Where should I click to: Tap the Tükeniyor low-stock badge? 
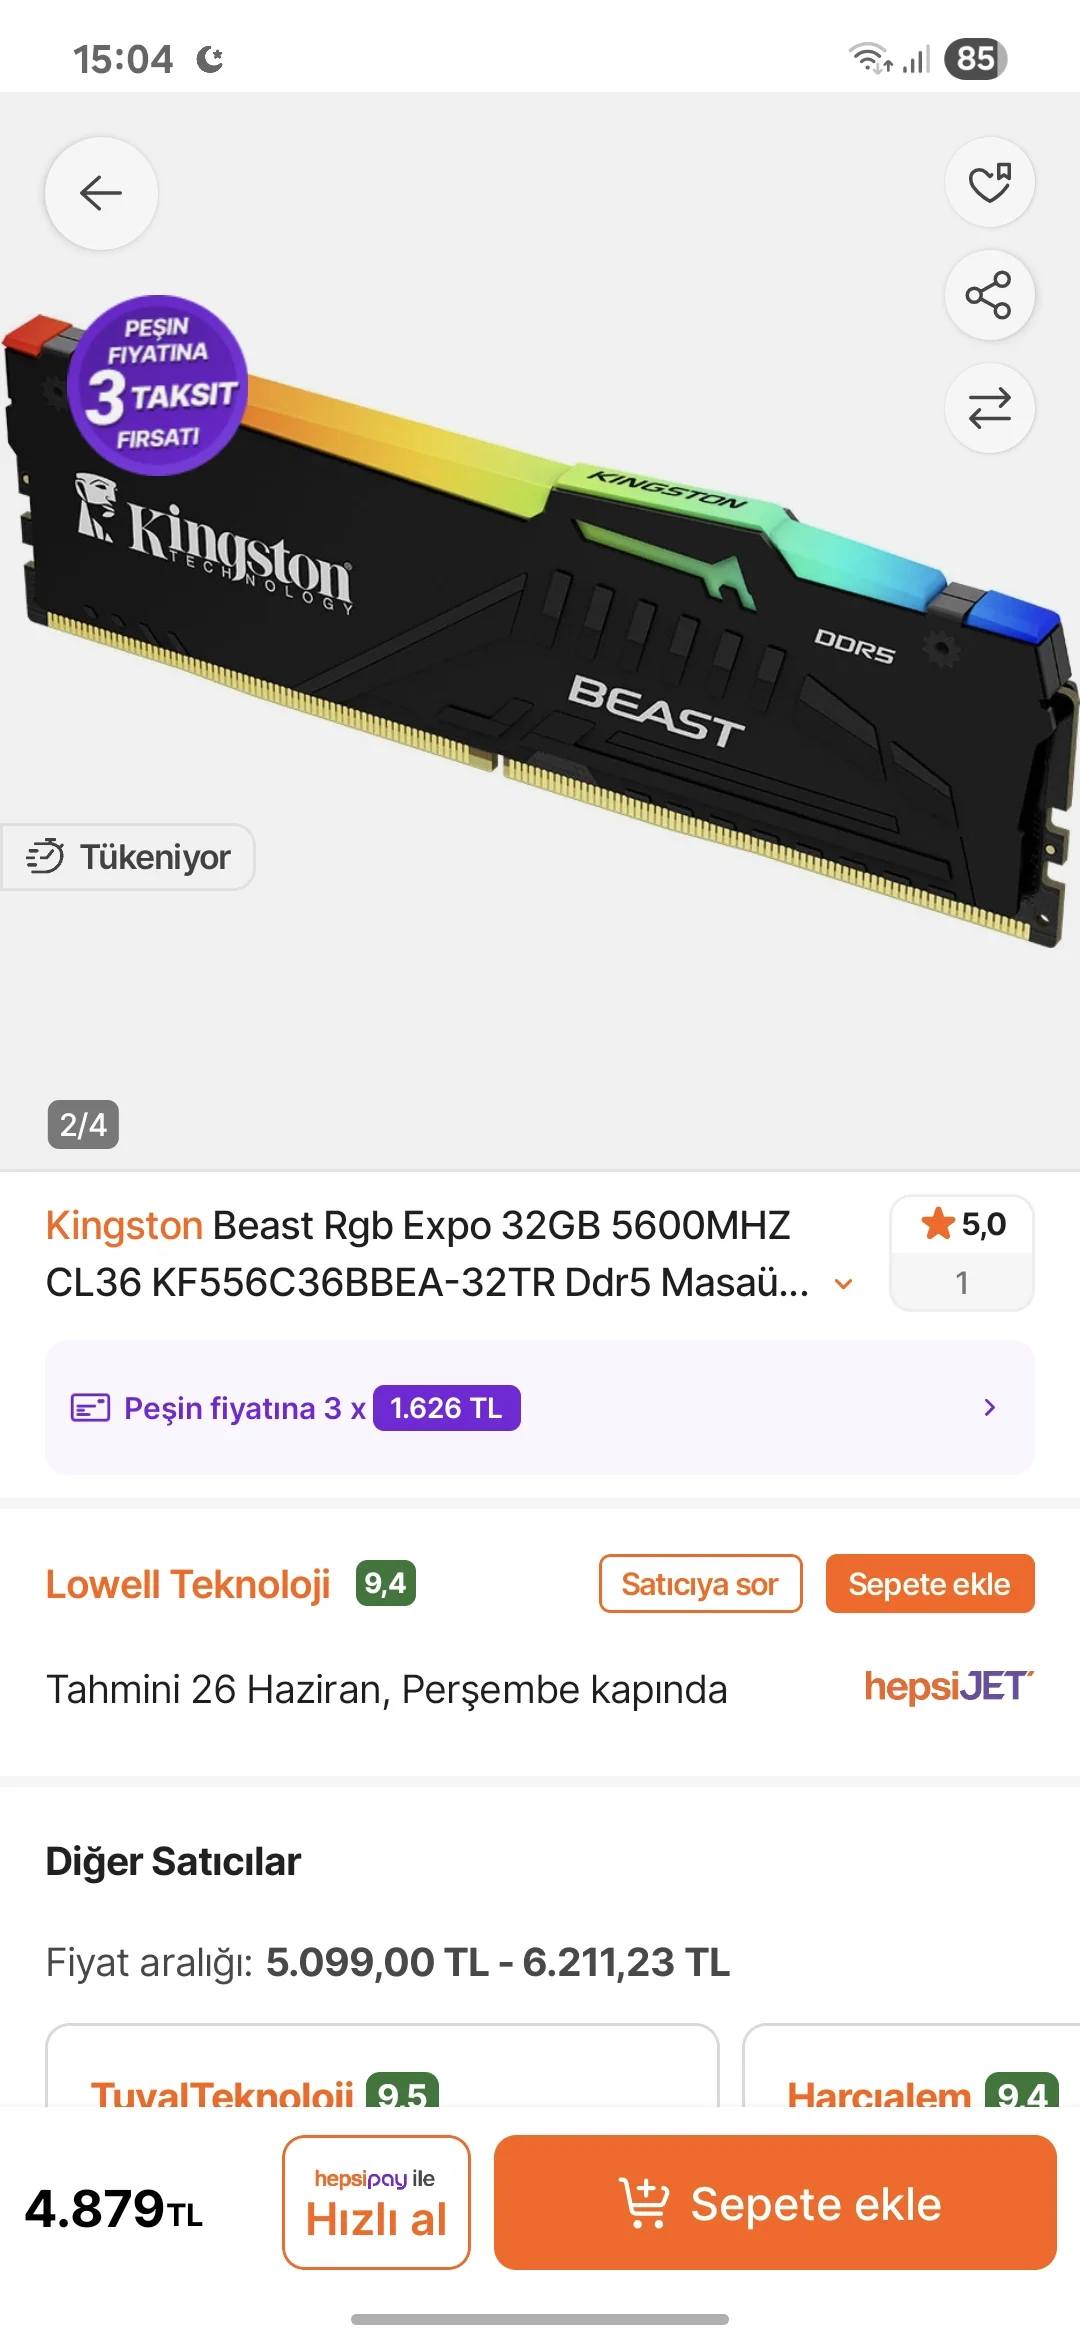(x=128, y=857)
